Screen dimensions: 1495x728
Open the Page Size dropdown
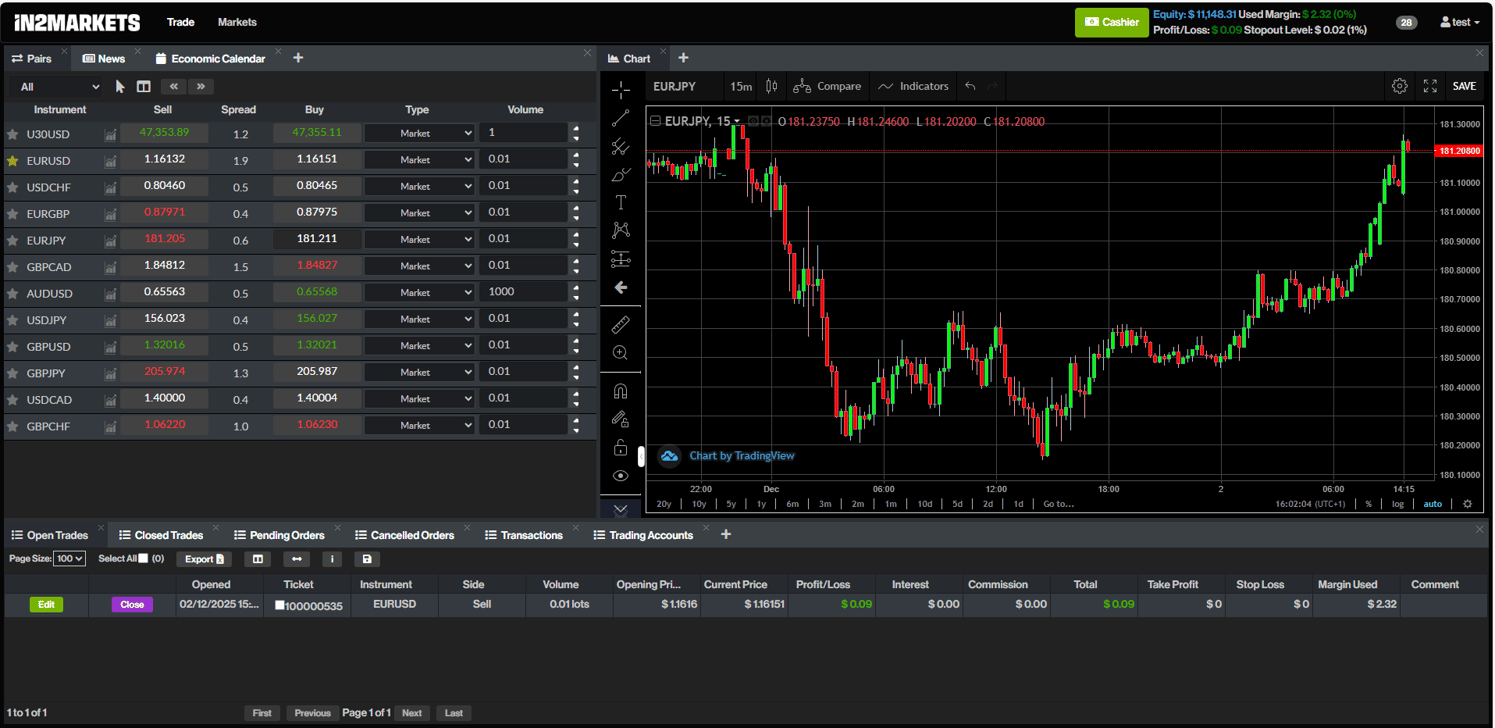(70, 559)
